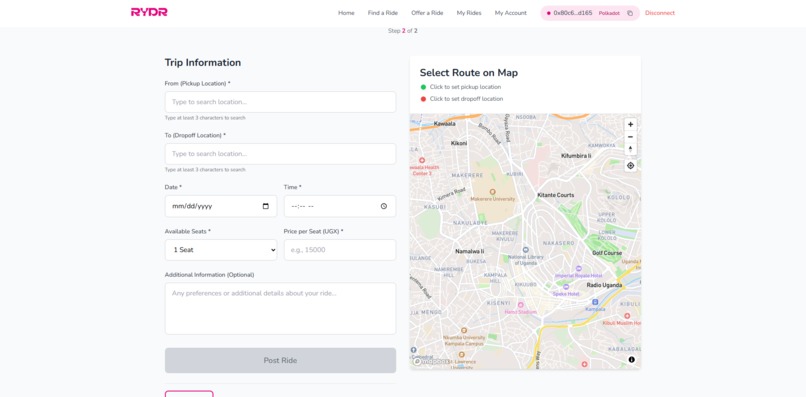Screen dimensions: 806x397
Task: Click the Kibuli Muslim Hospital marker
Action: [x=627, y=316]
